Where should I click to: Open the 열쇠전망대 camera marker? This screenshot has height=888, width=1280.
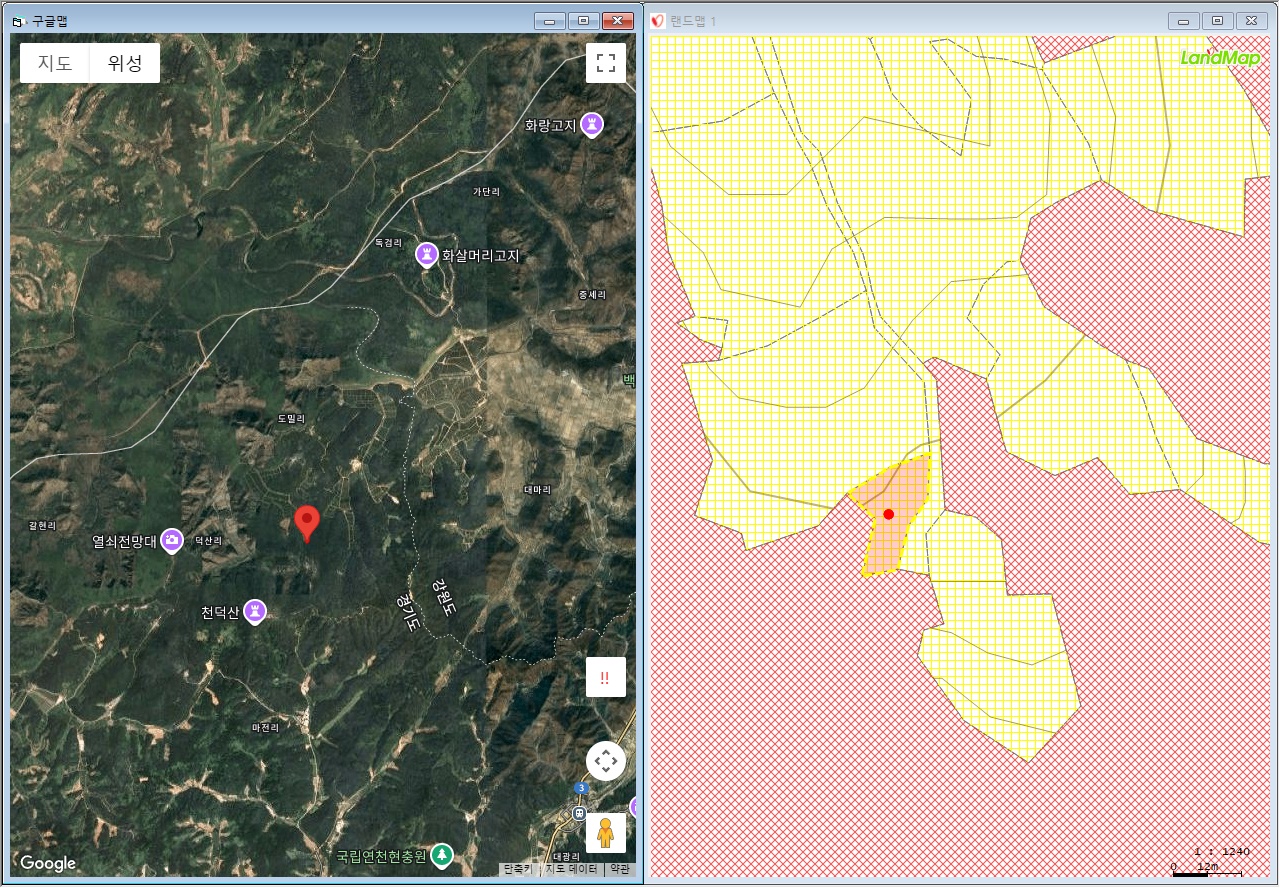coord(172,541)
